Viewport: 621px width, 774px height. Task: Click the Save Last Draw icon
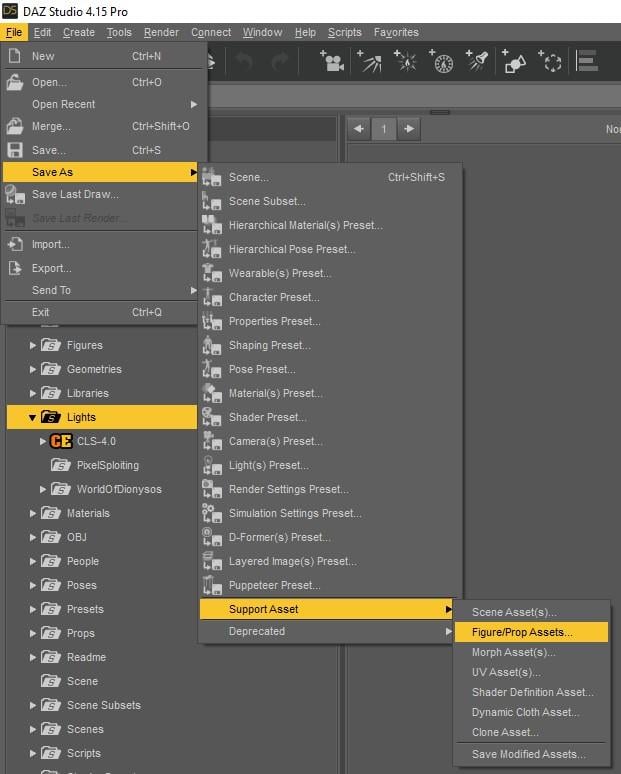click(x=15, y=194)
